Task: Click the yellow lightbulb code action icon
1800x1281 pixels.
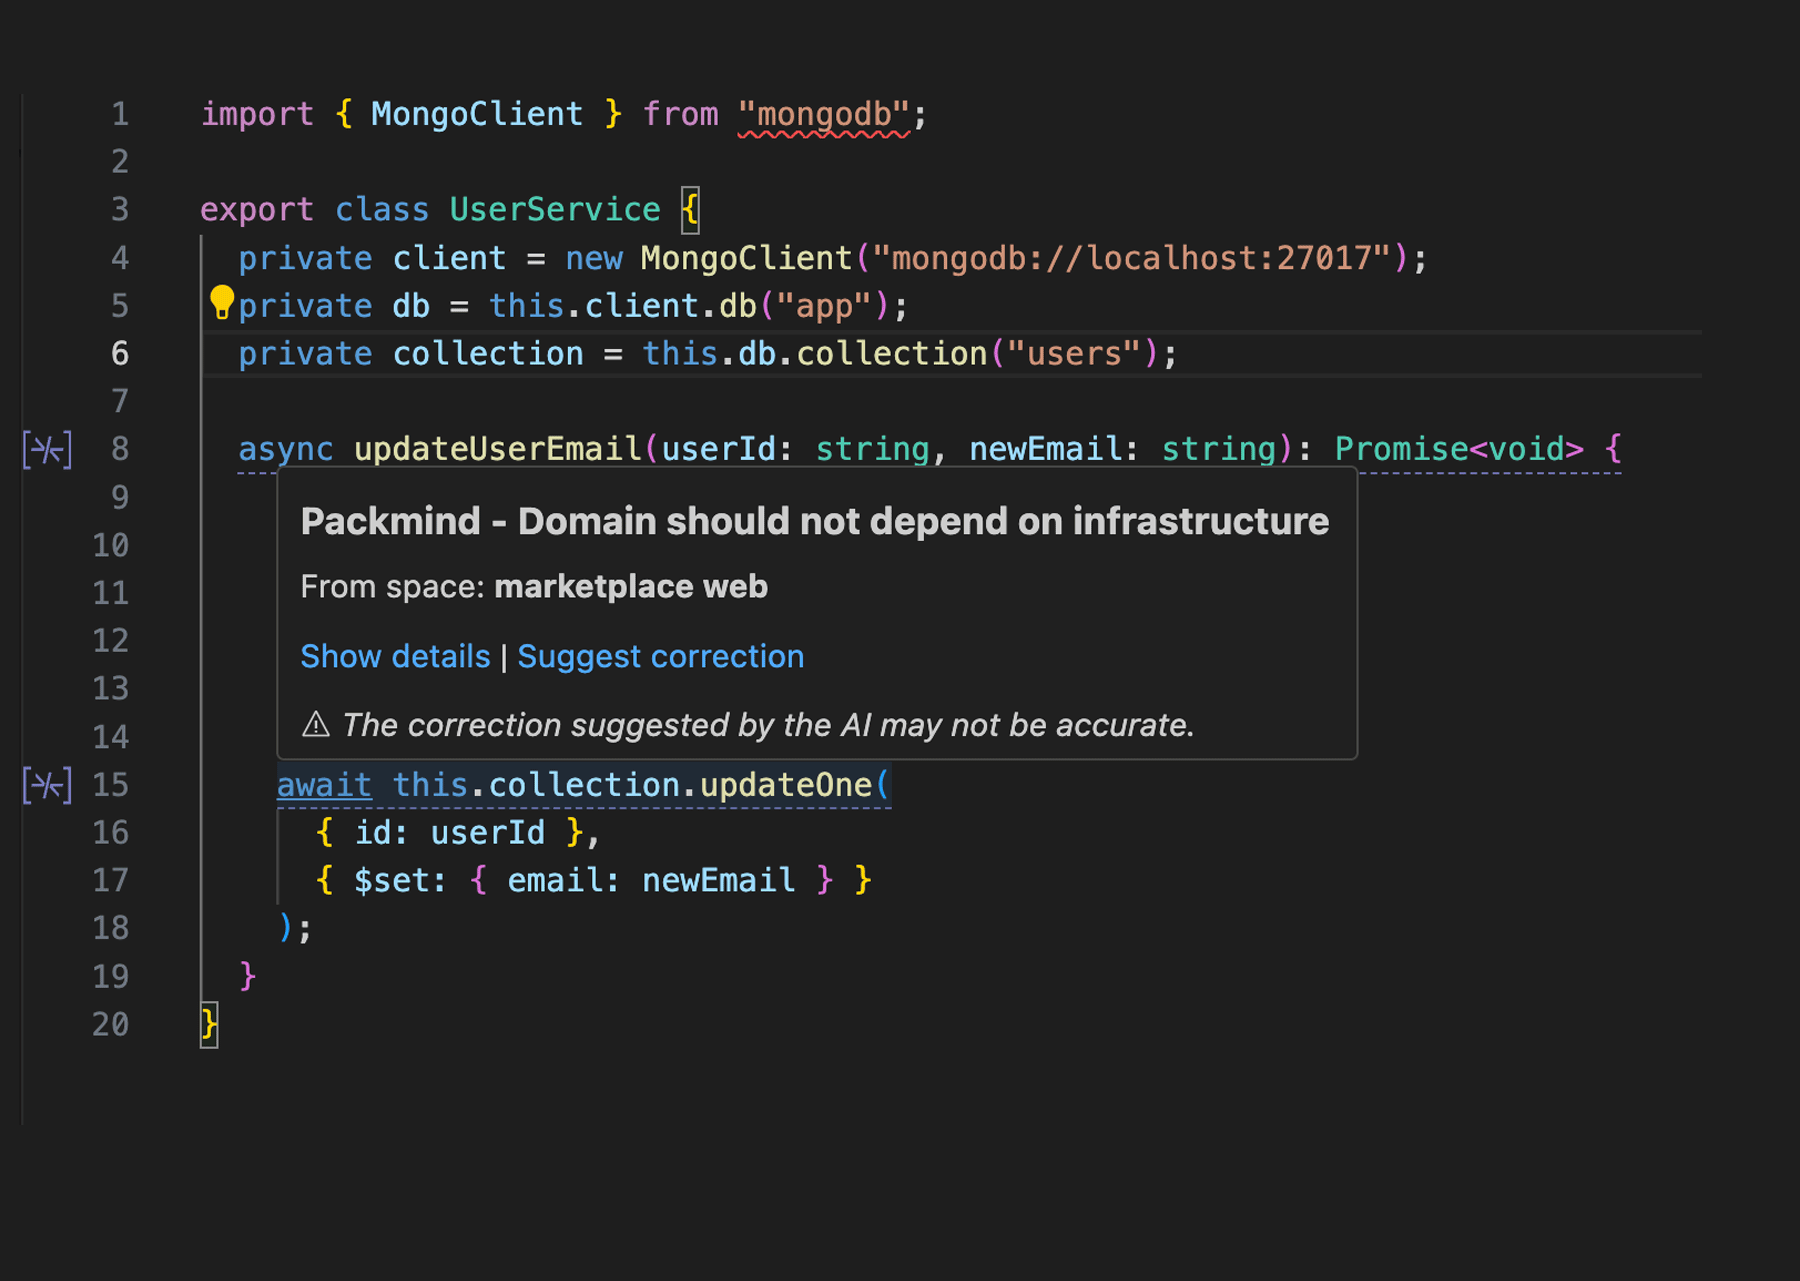Action: pyautogui.click(x=221, y=301)
